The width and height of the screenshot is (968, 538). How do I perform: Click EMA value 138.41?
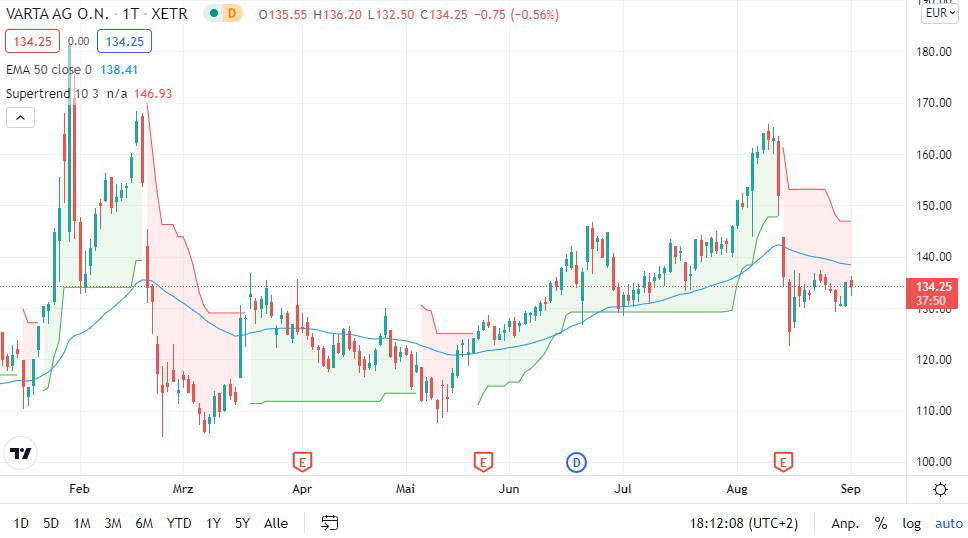119,70
